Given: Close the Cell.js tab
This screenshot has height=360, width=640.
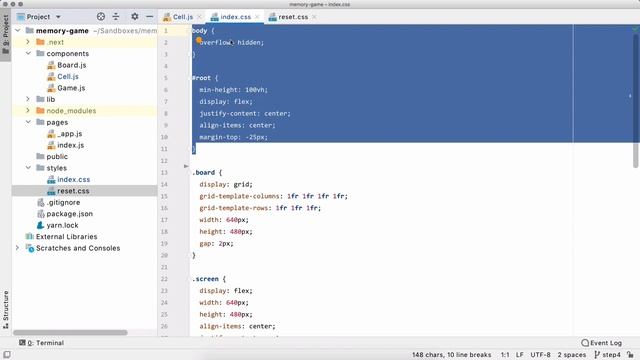Looking at the screenshot, I should 200,17.
